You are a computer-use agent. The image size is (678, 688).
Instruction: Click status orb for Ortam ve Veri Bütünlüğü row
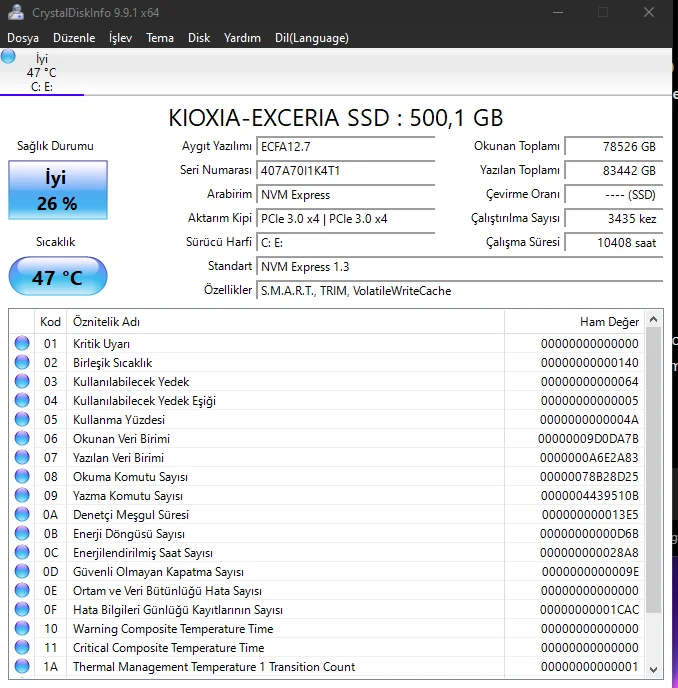[x=22, y=590]
